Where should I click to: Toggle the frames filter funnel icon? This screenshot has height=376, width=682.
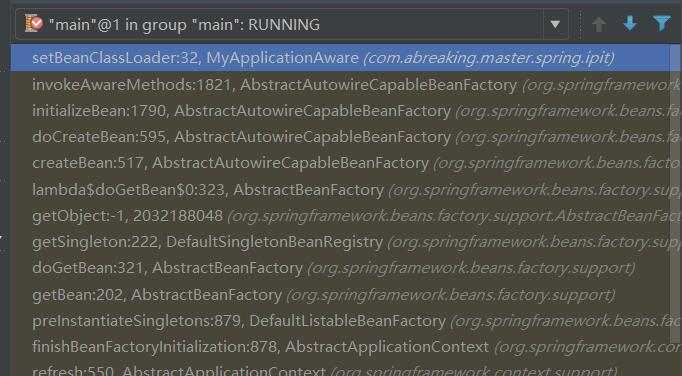coord(662,24)
